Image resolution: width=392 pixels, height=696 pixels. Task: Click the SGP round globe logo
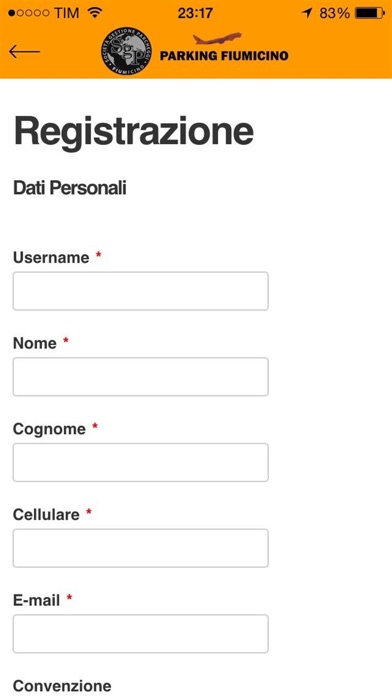[x=126, y=50]
